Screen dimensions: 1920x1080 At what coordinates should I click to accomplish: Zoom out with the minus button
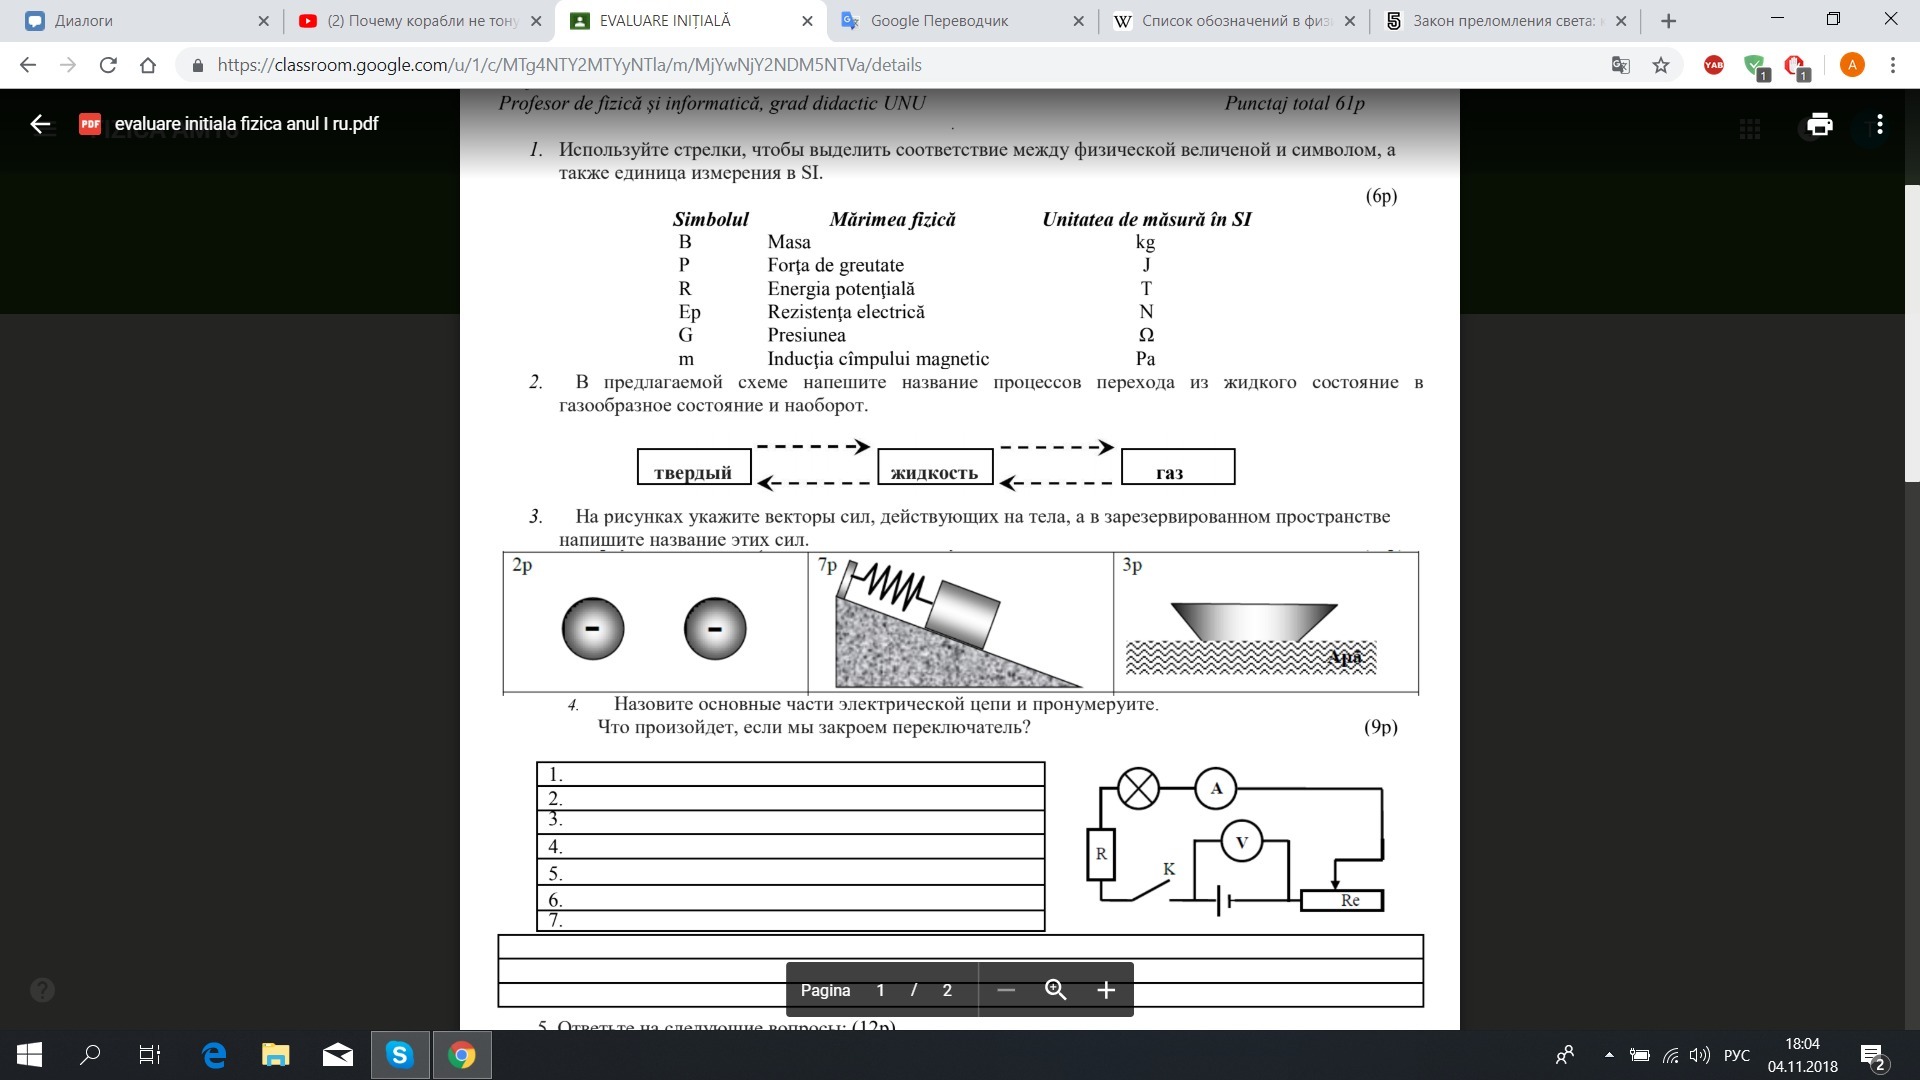click(x=1006, y=990)
